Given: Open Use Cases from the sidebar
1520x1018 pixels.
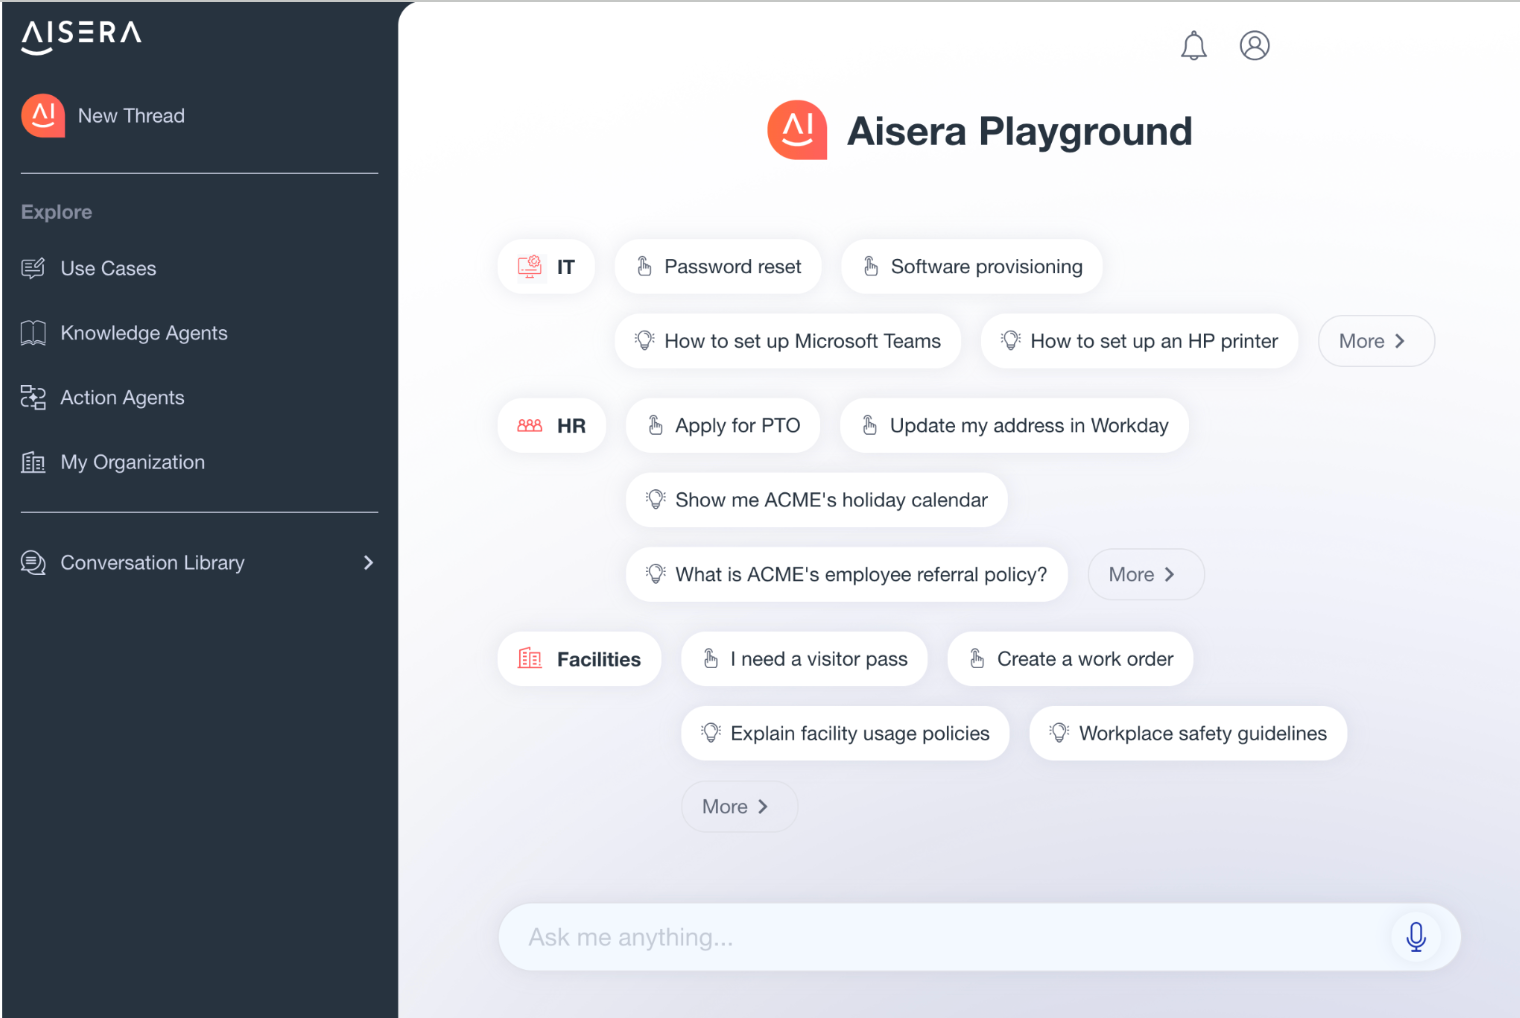Looking at the screenshot, I should (x=108, y=268).
